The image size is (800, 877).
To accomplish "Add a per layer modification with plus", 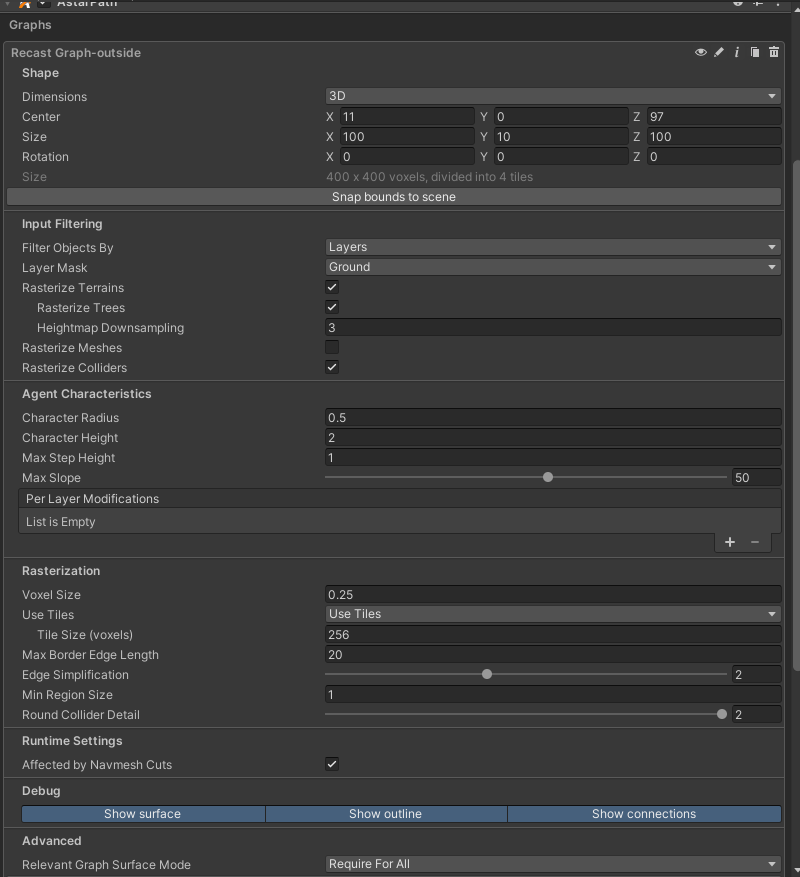I will (x=730, y=542).
